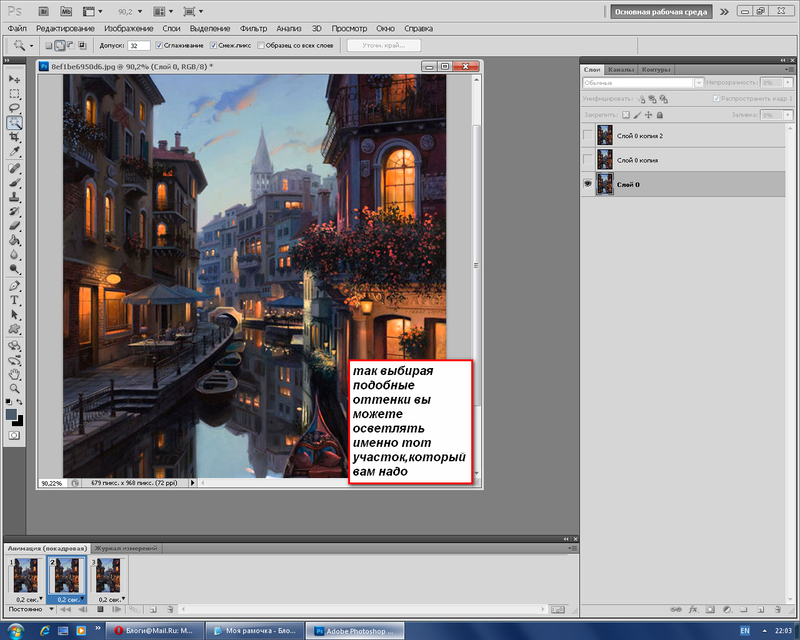Select the Dodge tool
800x640 pixels.
(14, 269)
